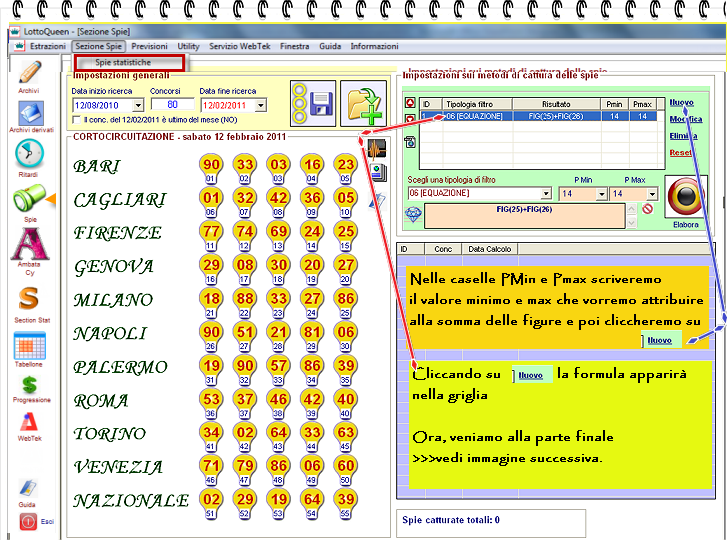Open the Estrazioni menu
Viewport: 727px width, 540px height.
point(48,46)
